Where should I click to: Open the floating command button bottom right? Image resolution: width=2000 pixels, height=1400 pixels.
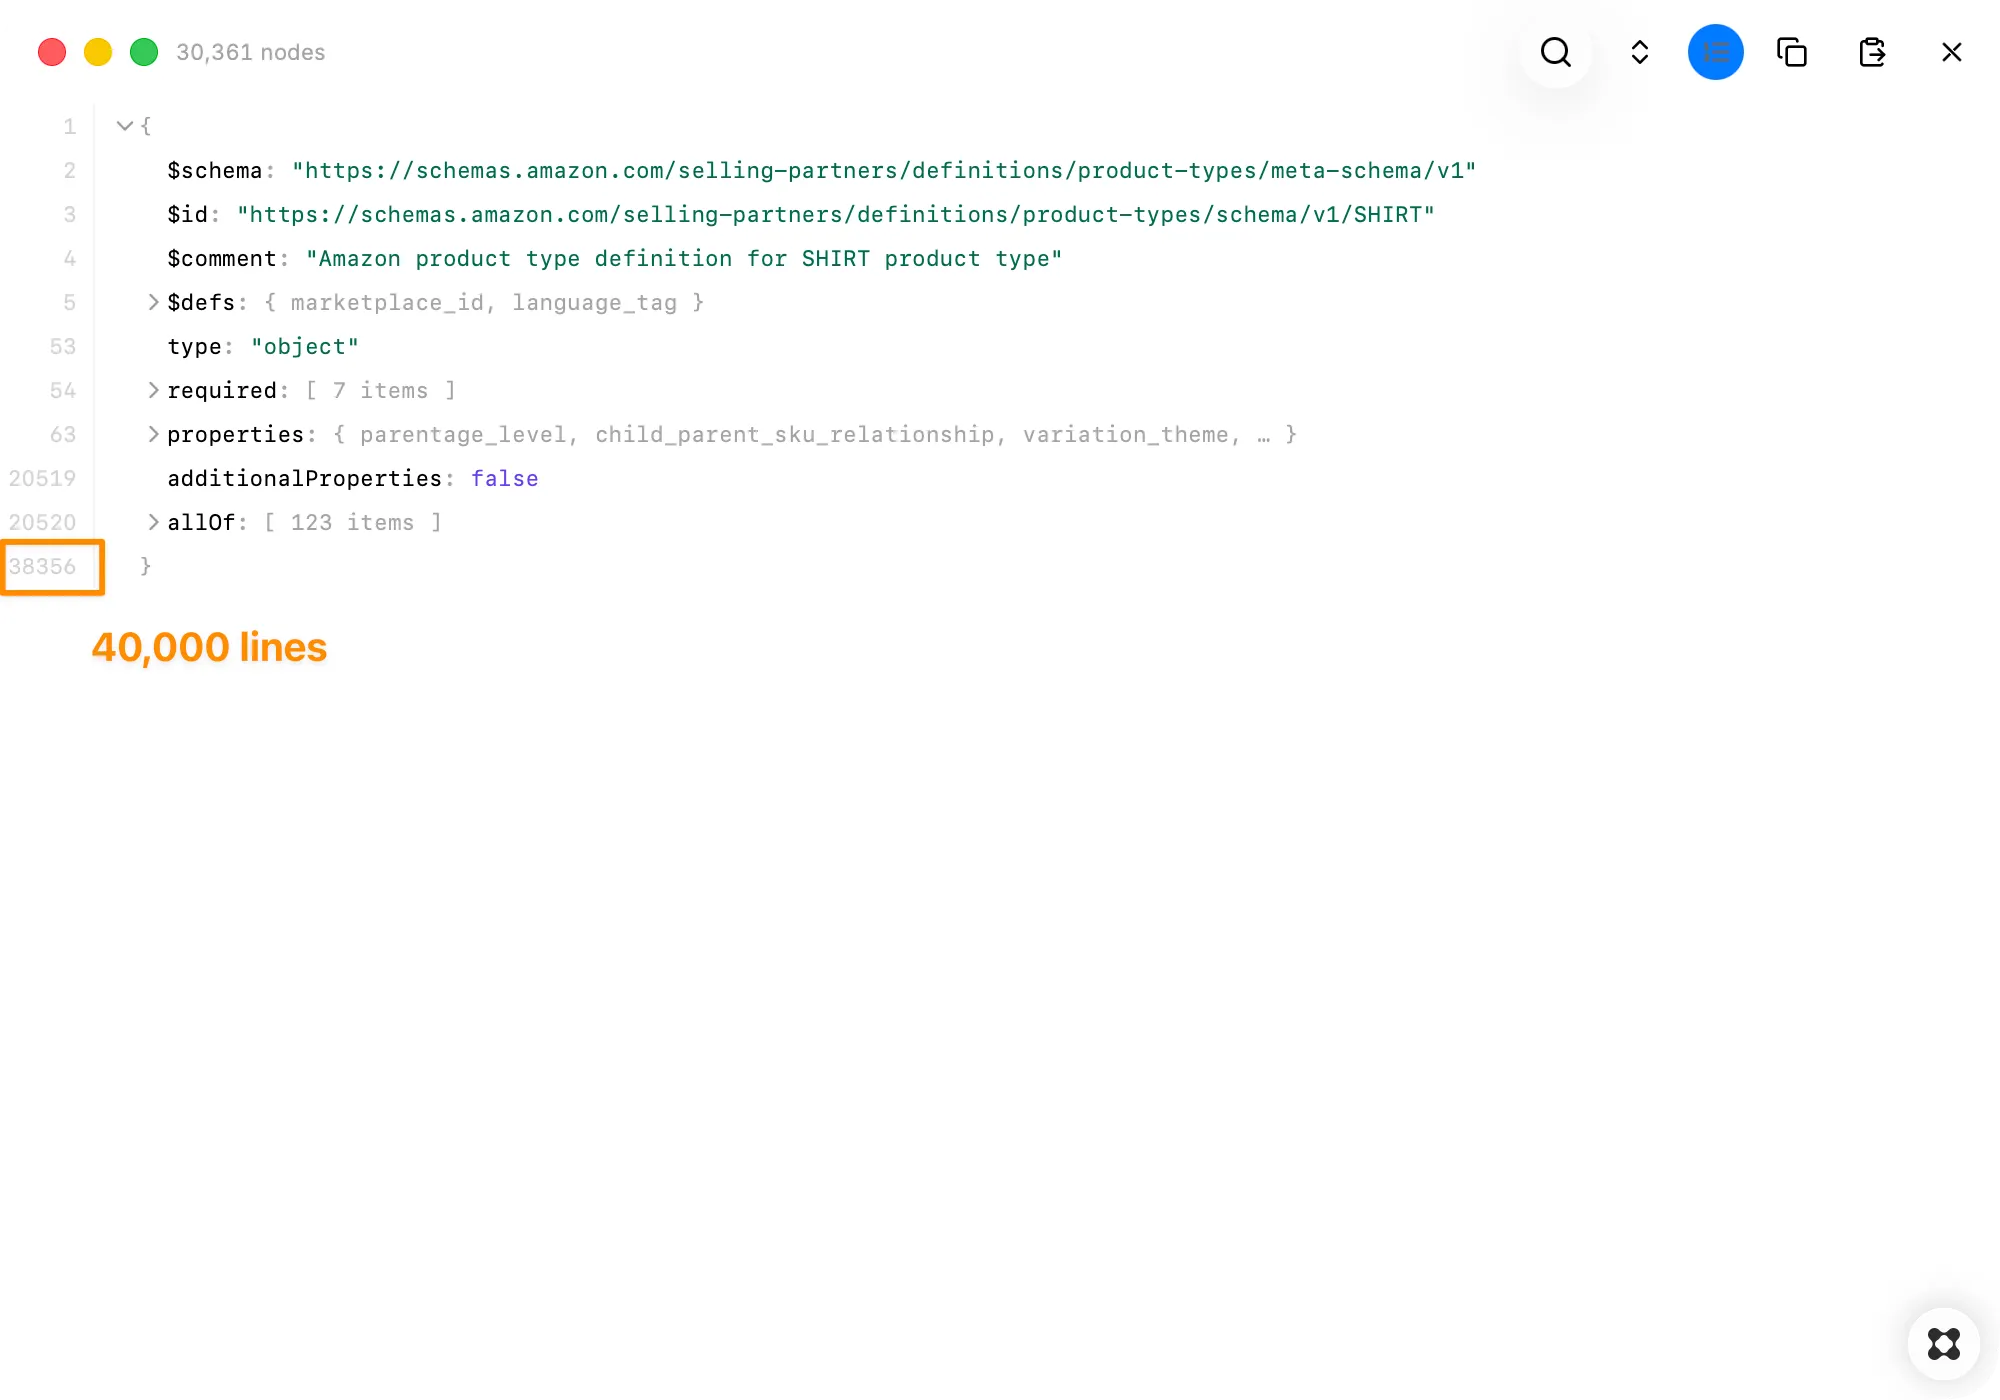(x=1944, y=1344)
